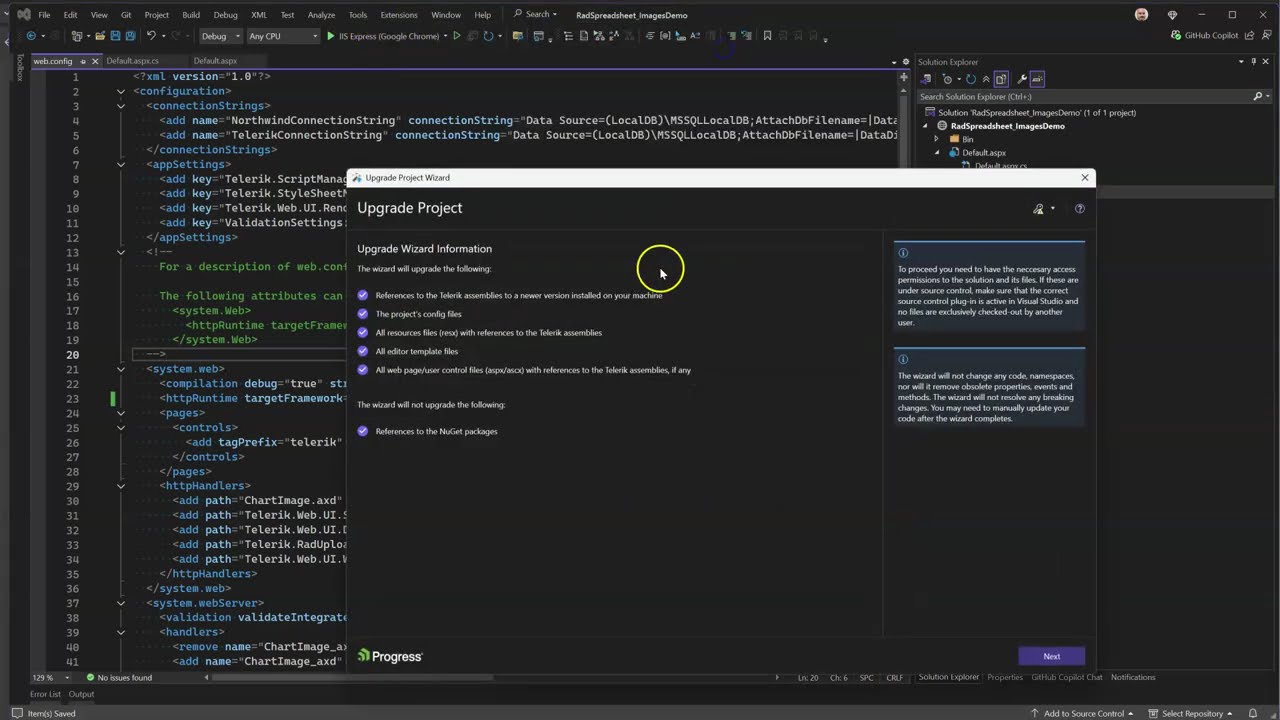Open the Build menu
The image size is (1280, 720).
[x=191, y=15]
